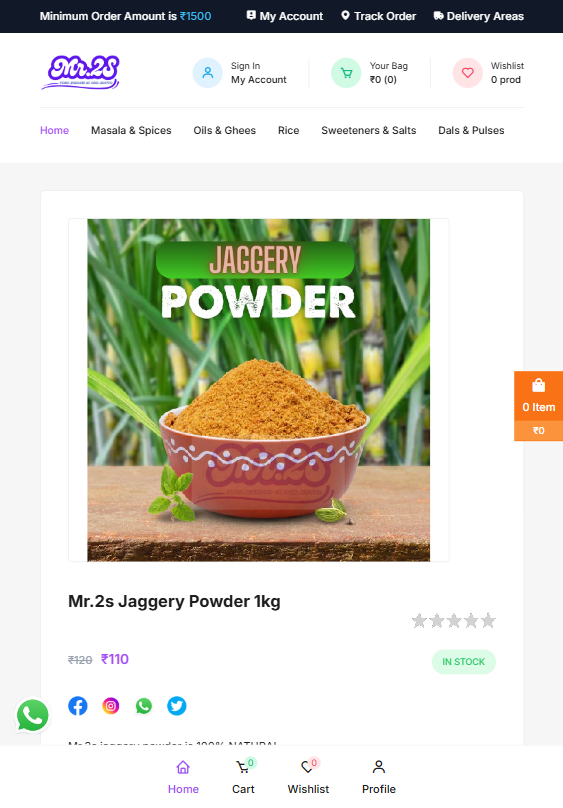
Task: Open the orange 0 Item bag widget
Action: 538,406
